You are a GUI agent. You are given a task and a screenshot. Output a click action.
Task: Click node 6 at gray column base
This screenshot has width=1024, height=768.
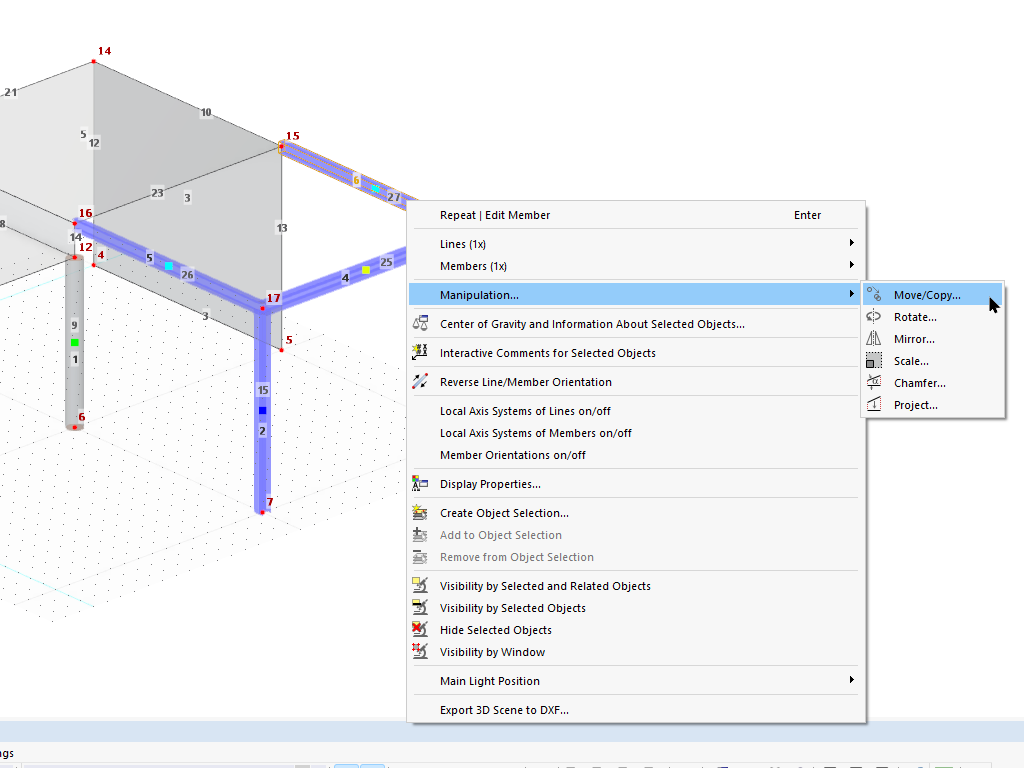(74, 427)
